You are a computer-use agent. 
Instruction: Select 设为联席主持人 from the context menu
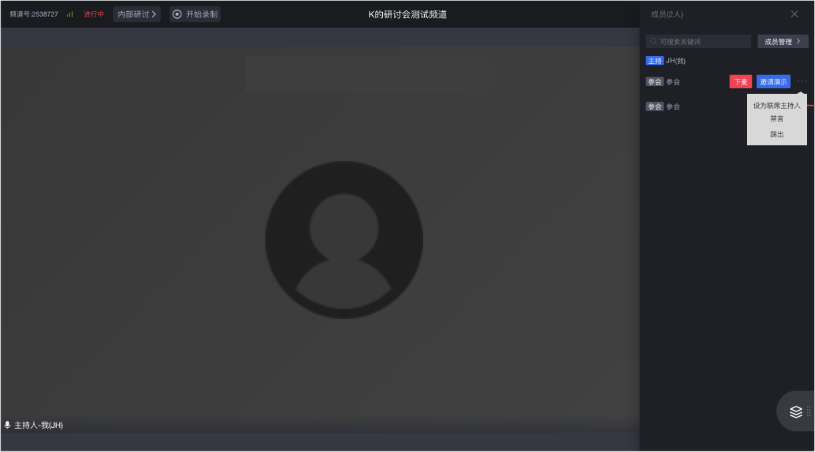[776, 105]
